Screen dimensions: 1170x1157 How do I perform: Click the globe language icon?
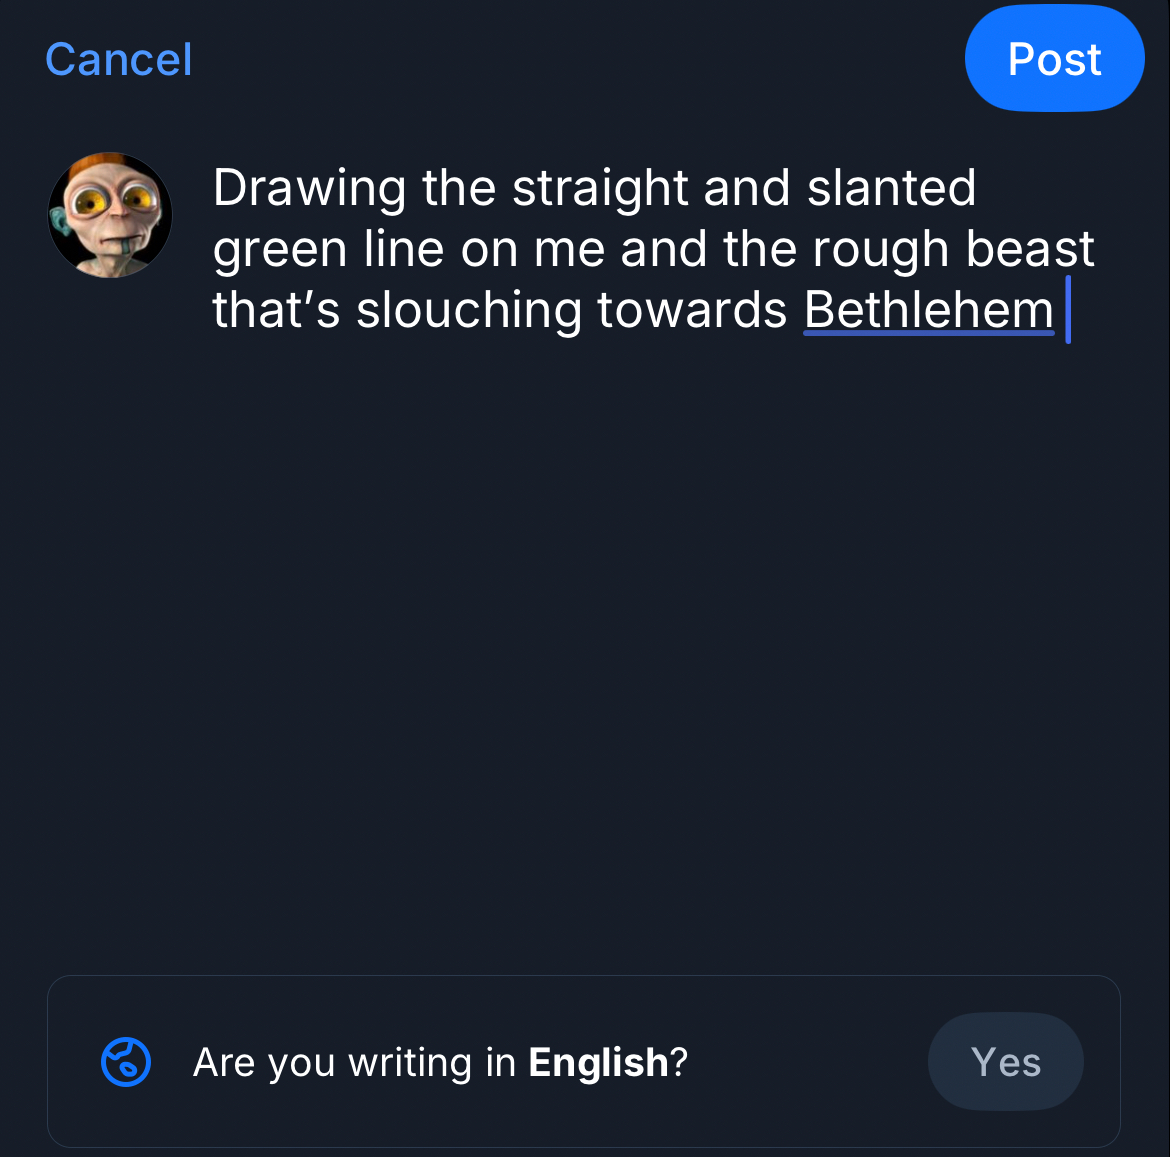pyautogui.click(x=126, y=1062)
